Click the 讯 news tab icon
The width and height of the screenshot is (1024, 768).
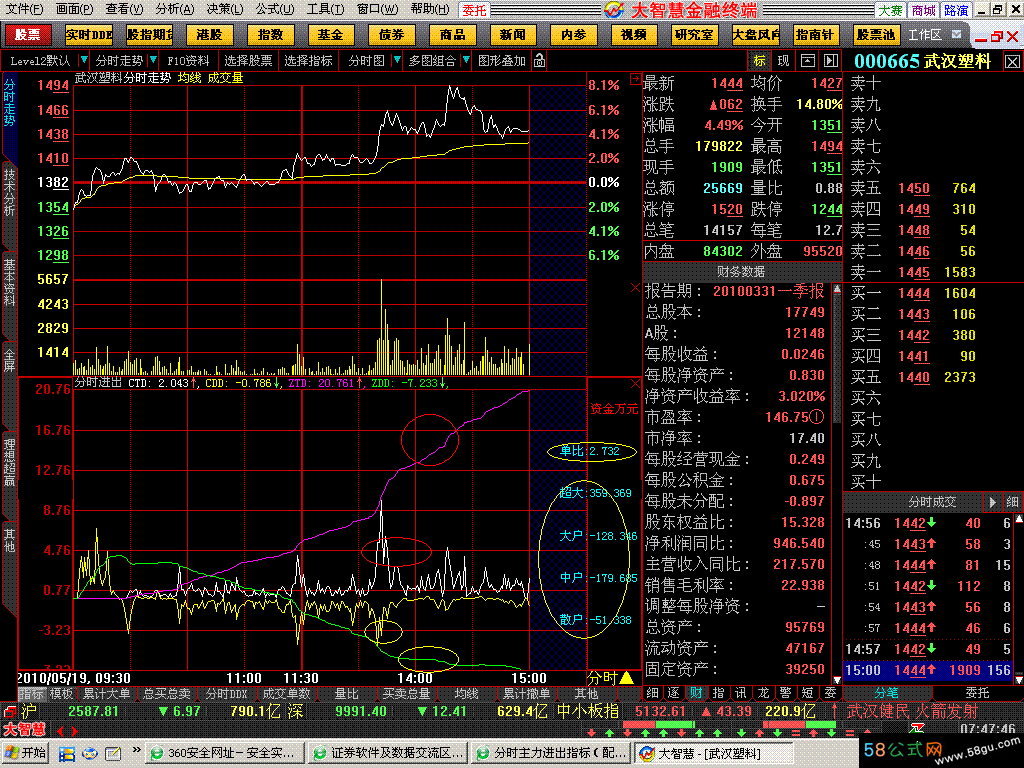[x=741, y=693]
